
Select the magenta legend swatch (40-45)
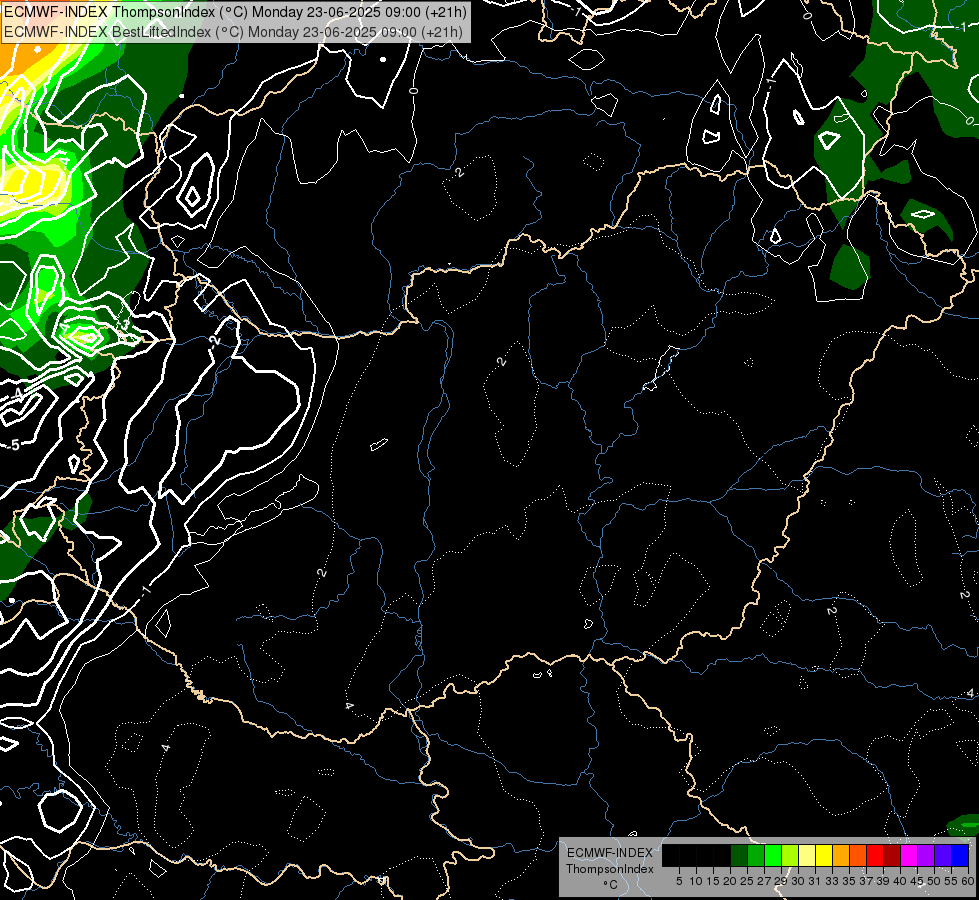[909, 855]
